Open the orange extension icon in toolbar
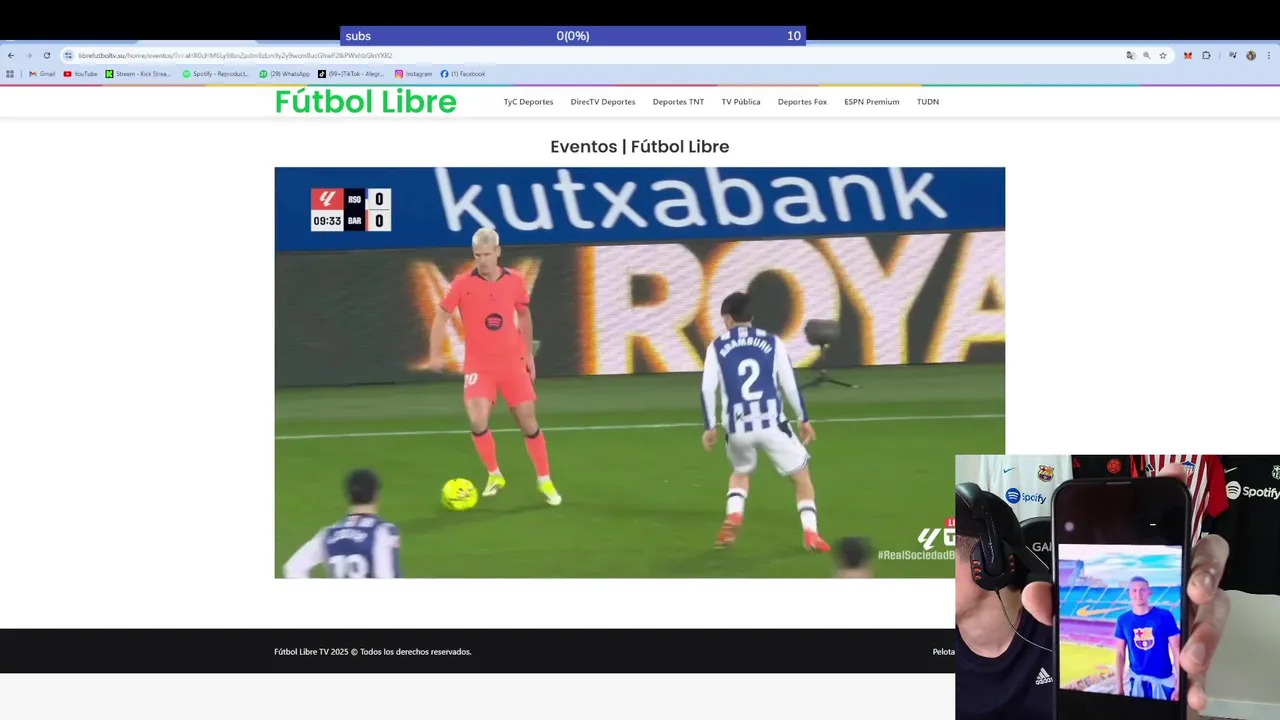This screenshot has width=1280, height=720. [x=1187, y=55]
